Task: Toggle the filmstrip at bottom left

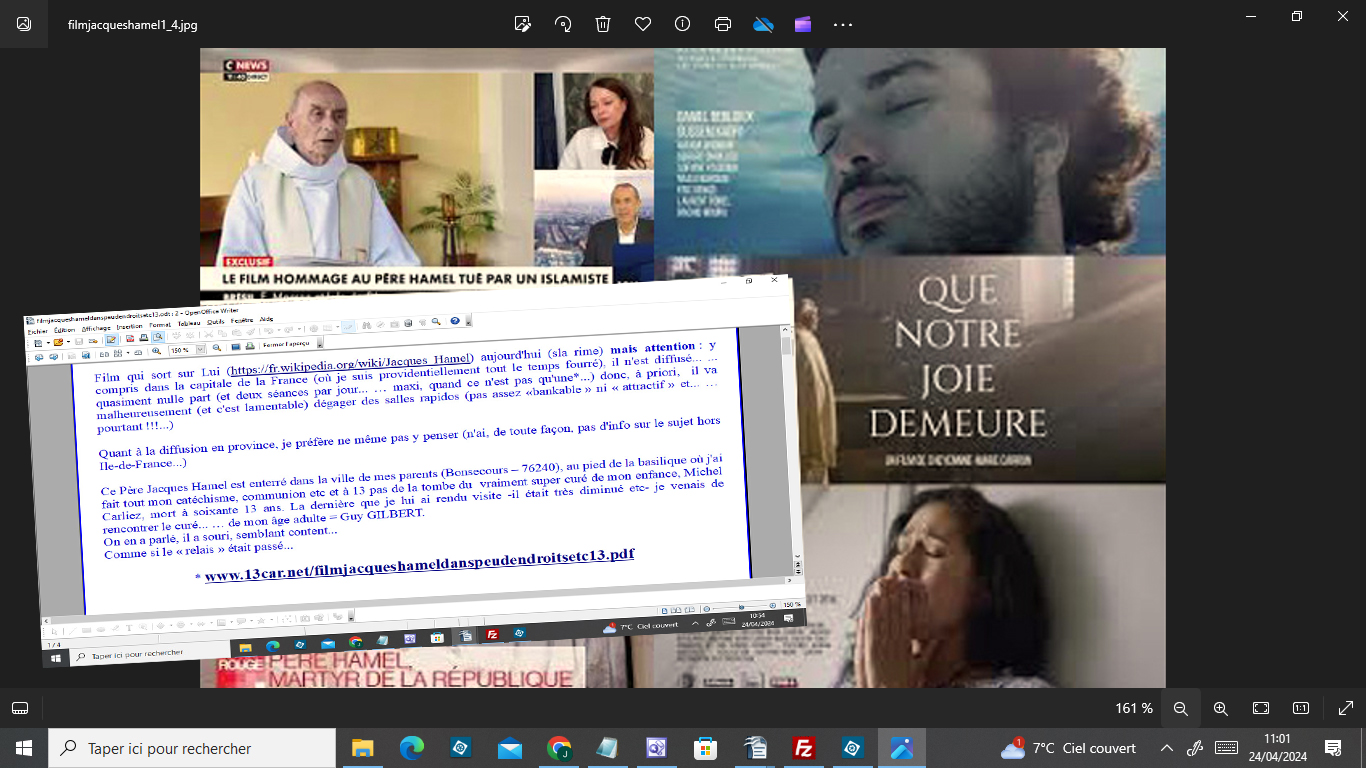Action: (x=20, y=708)
